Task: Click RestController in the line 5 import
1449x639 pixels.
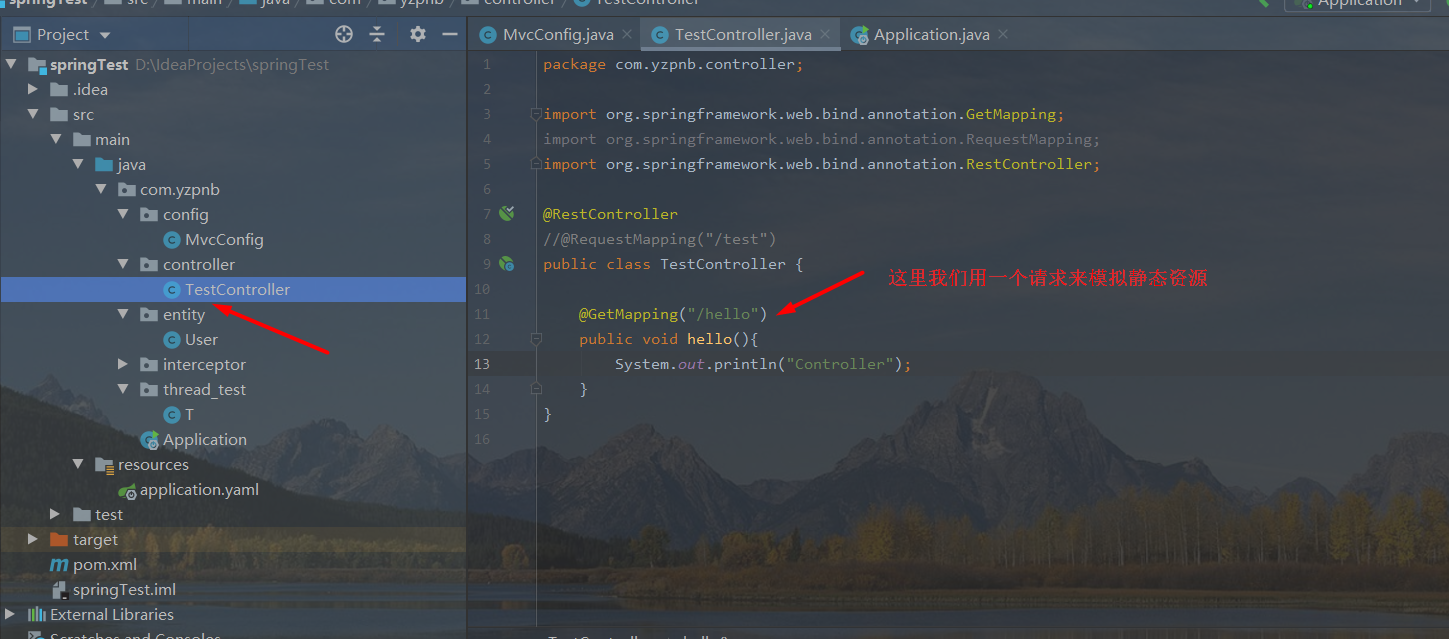Action: [x=1029, y=164]
